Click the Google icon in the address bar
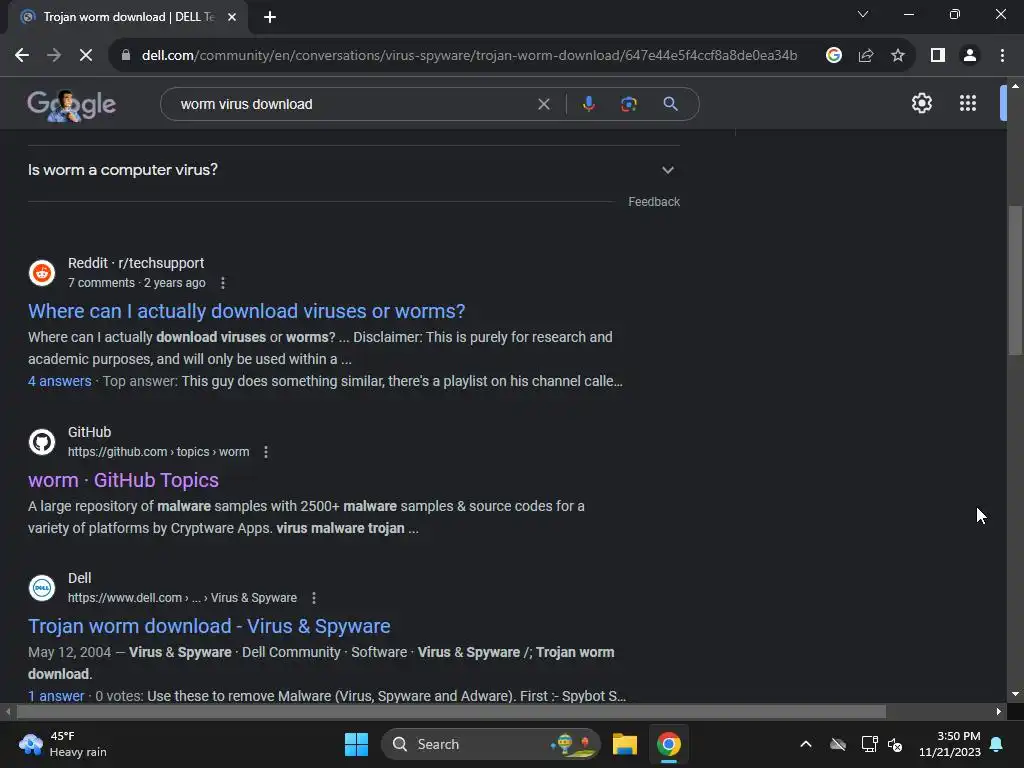Image resolution: width=1024 pixels, height=768 pixels. [833, 56]
